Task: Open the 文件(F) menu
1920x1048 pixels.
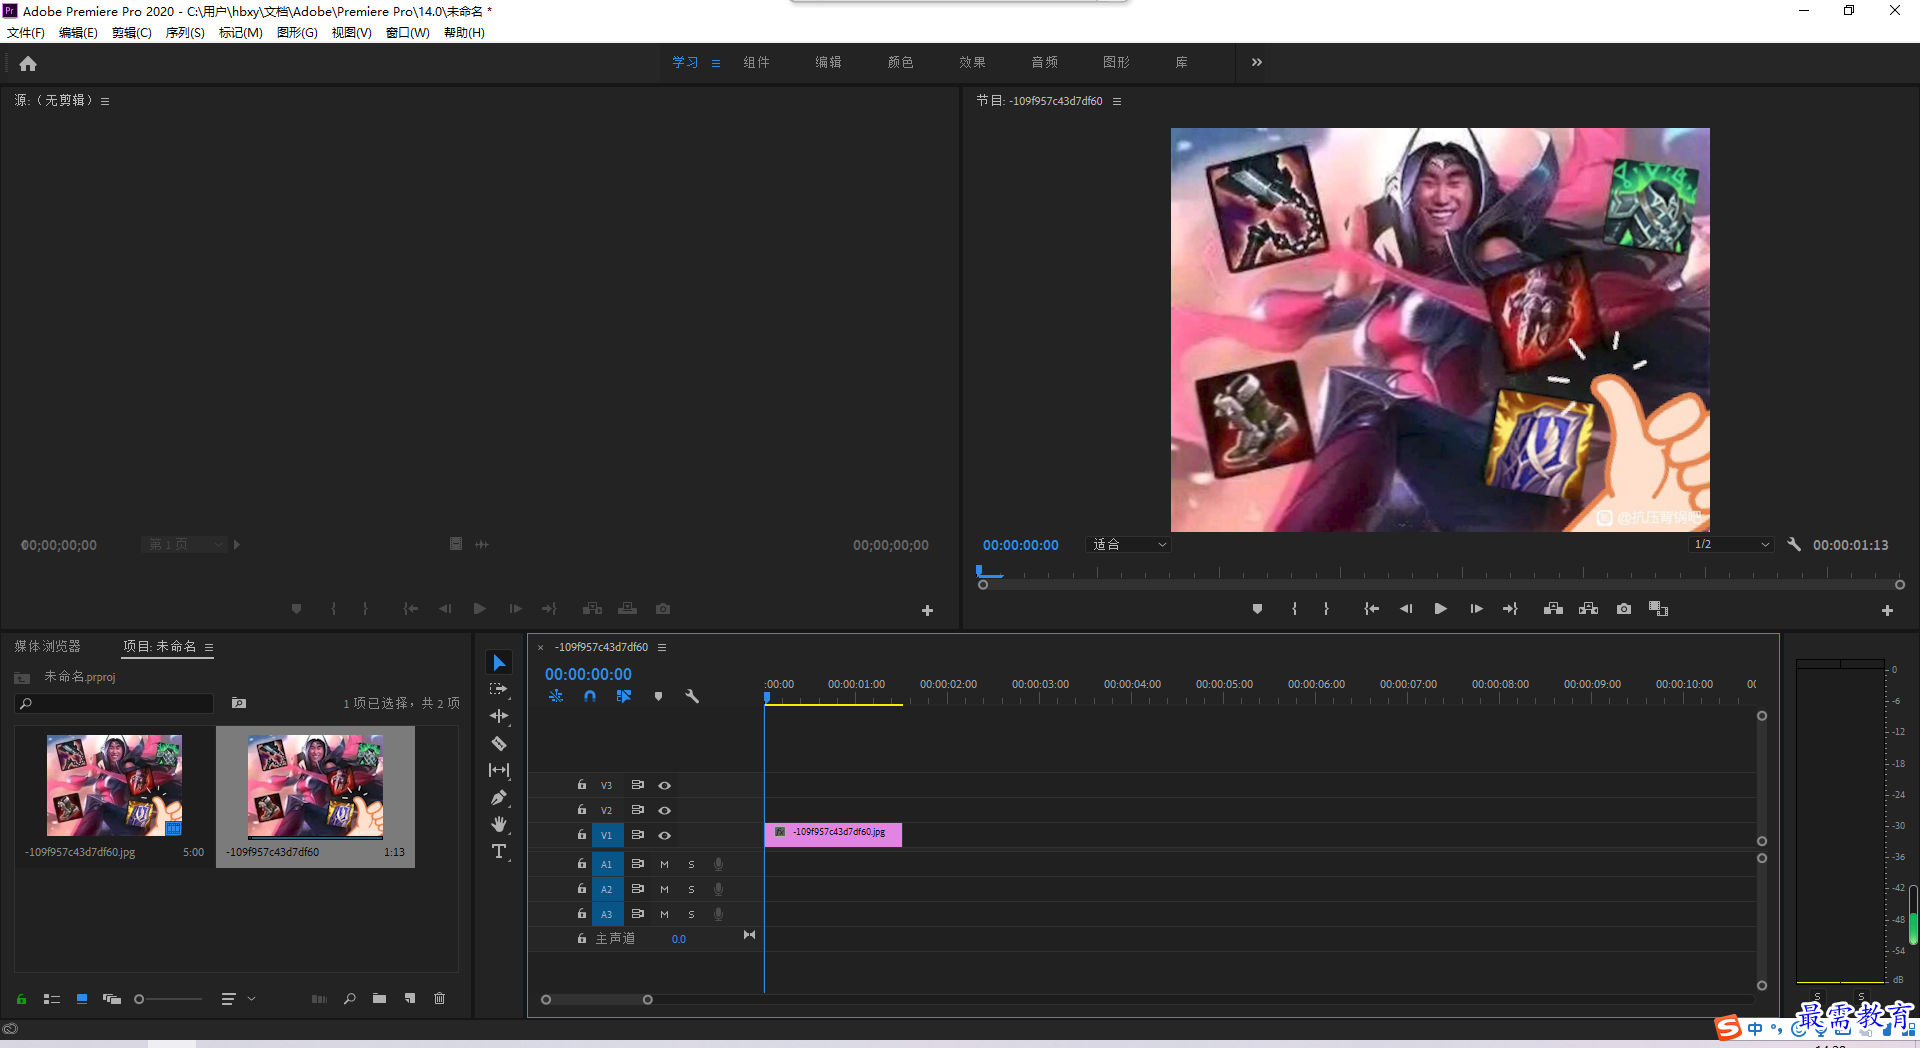Action: click(26, 32)
